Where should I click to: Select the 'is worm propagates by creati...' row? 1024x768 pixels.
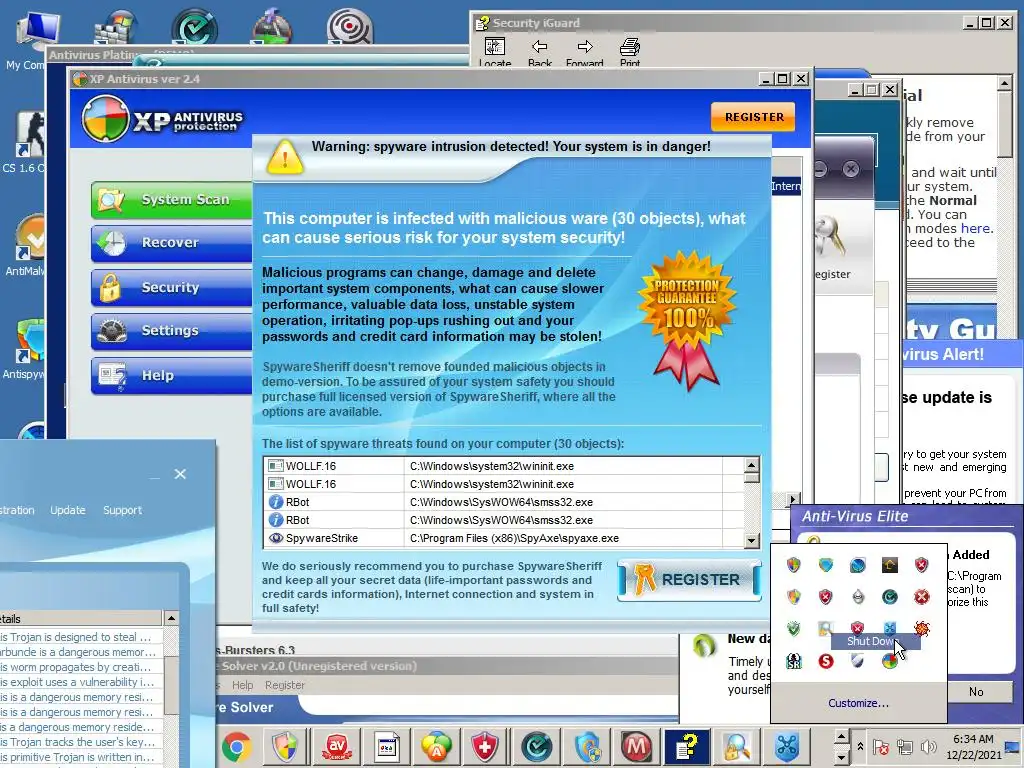pos(81,667)
